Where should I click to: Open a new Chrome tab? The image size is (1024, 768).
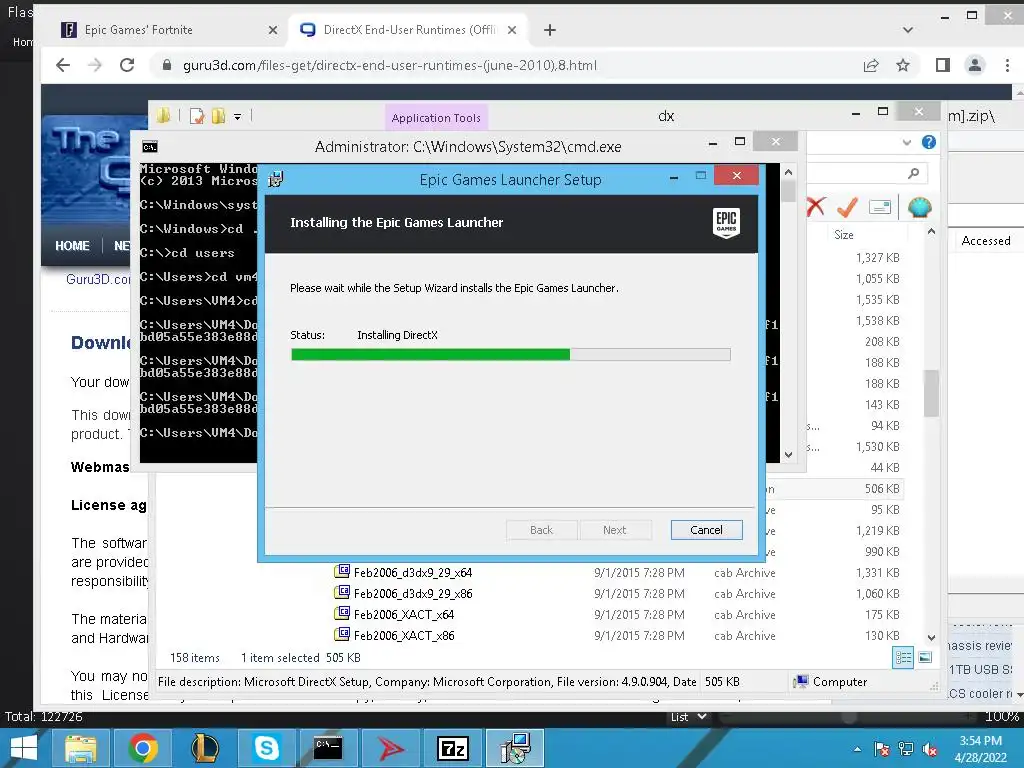pyautogui.click(x=550, y=30)
